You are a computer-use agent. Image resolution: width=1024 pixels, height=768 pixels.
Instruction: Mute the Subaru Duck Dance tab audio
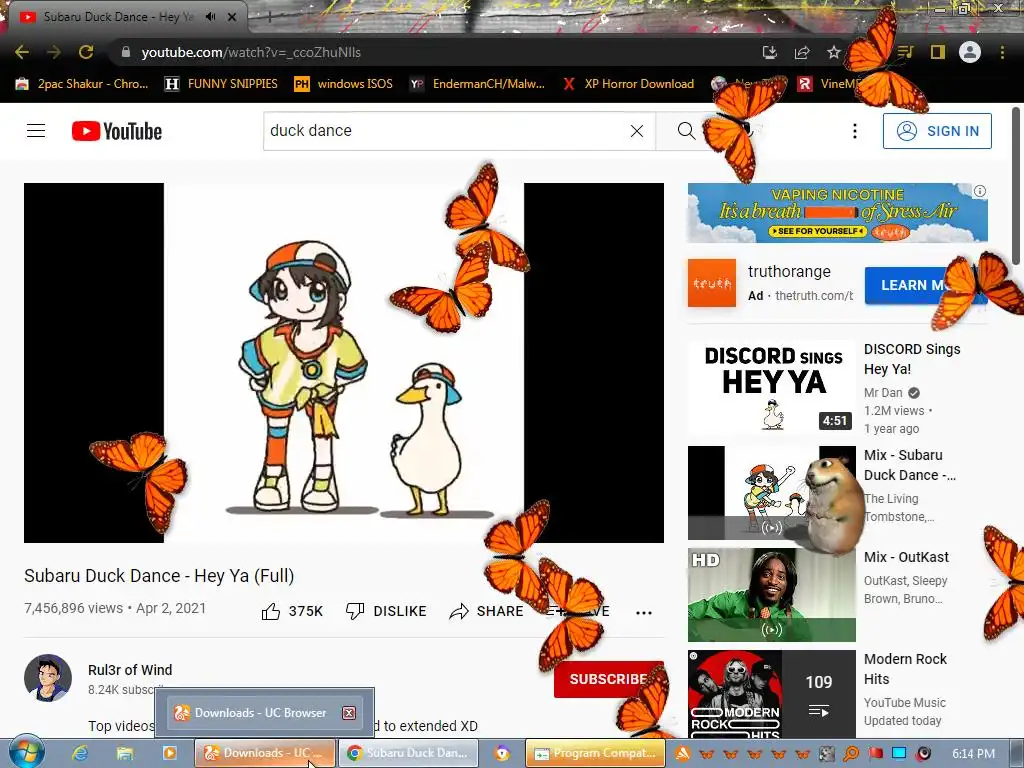[210, 17]
